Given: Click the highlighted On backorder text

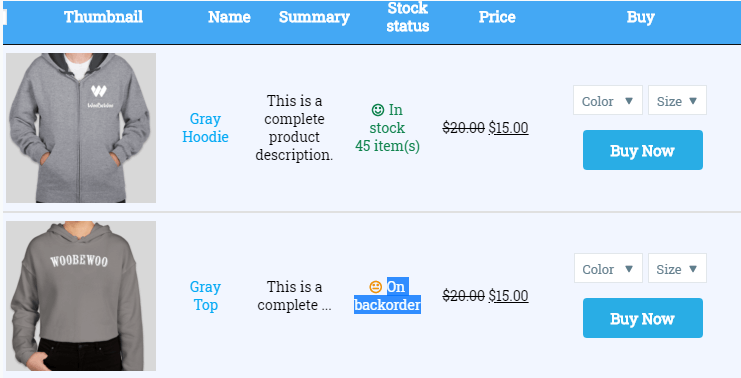Looking at the screenshot, I should tap(388, 296).
